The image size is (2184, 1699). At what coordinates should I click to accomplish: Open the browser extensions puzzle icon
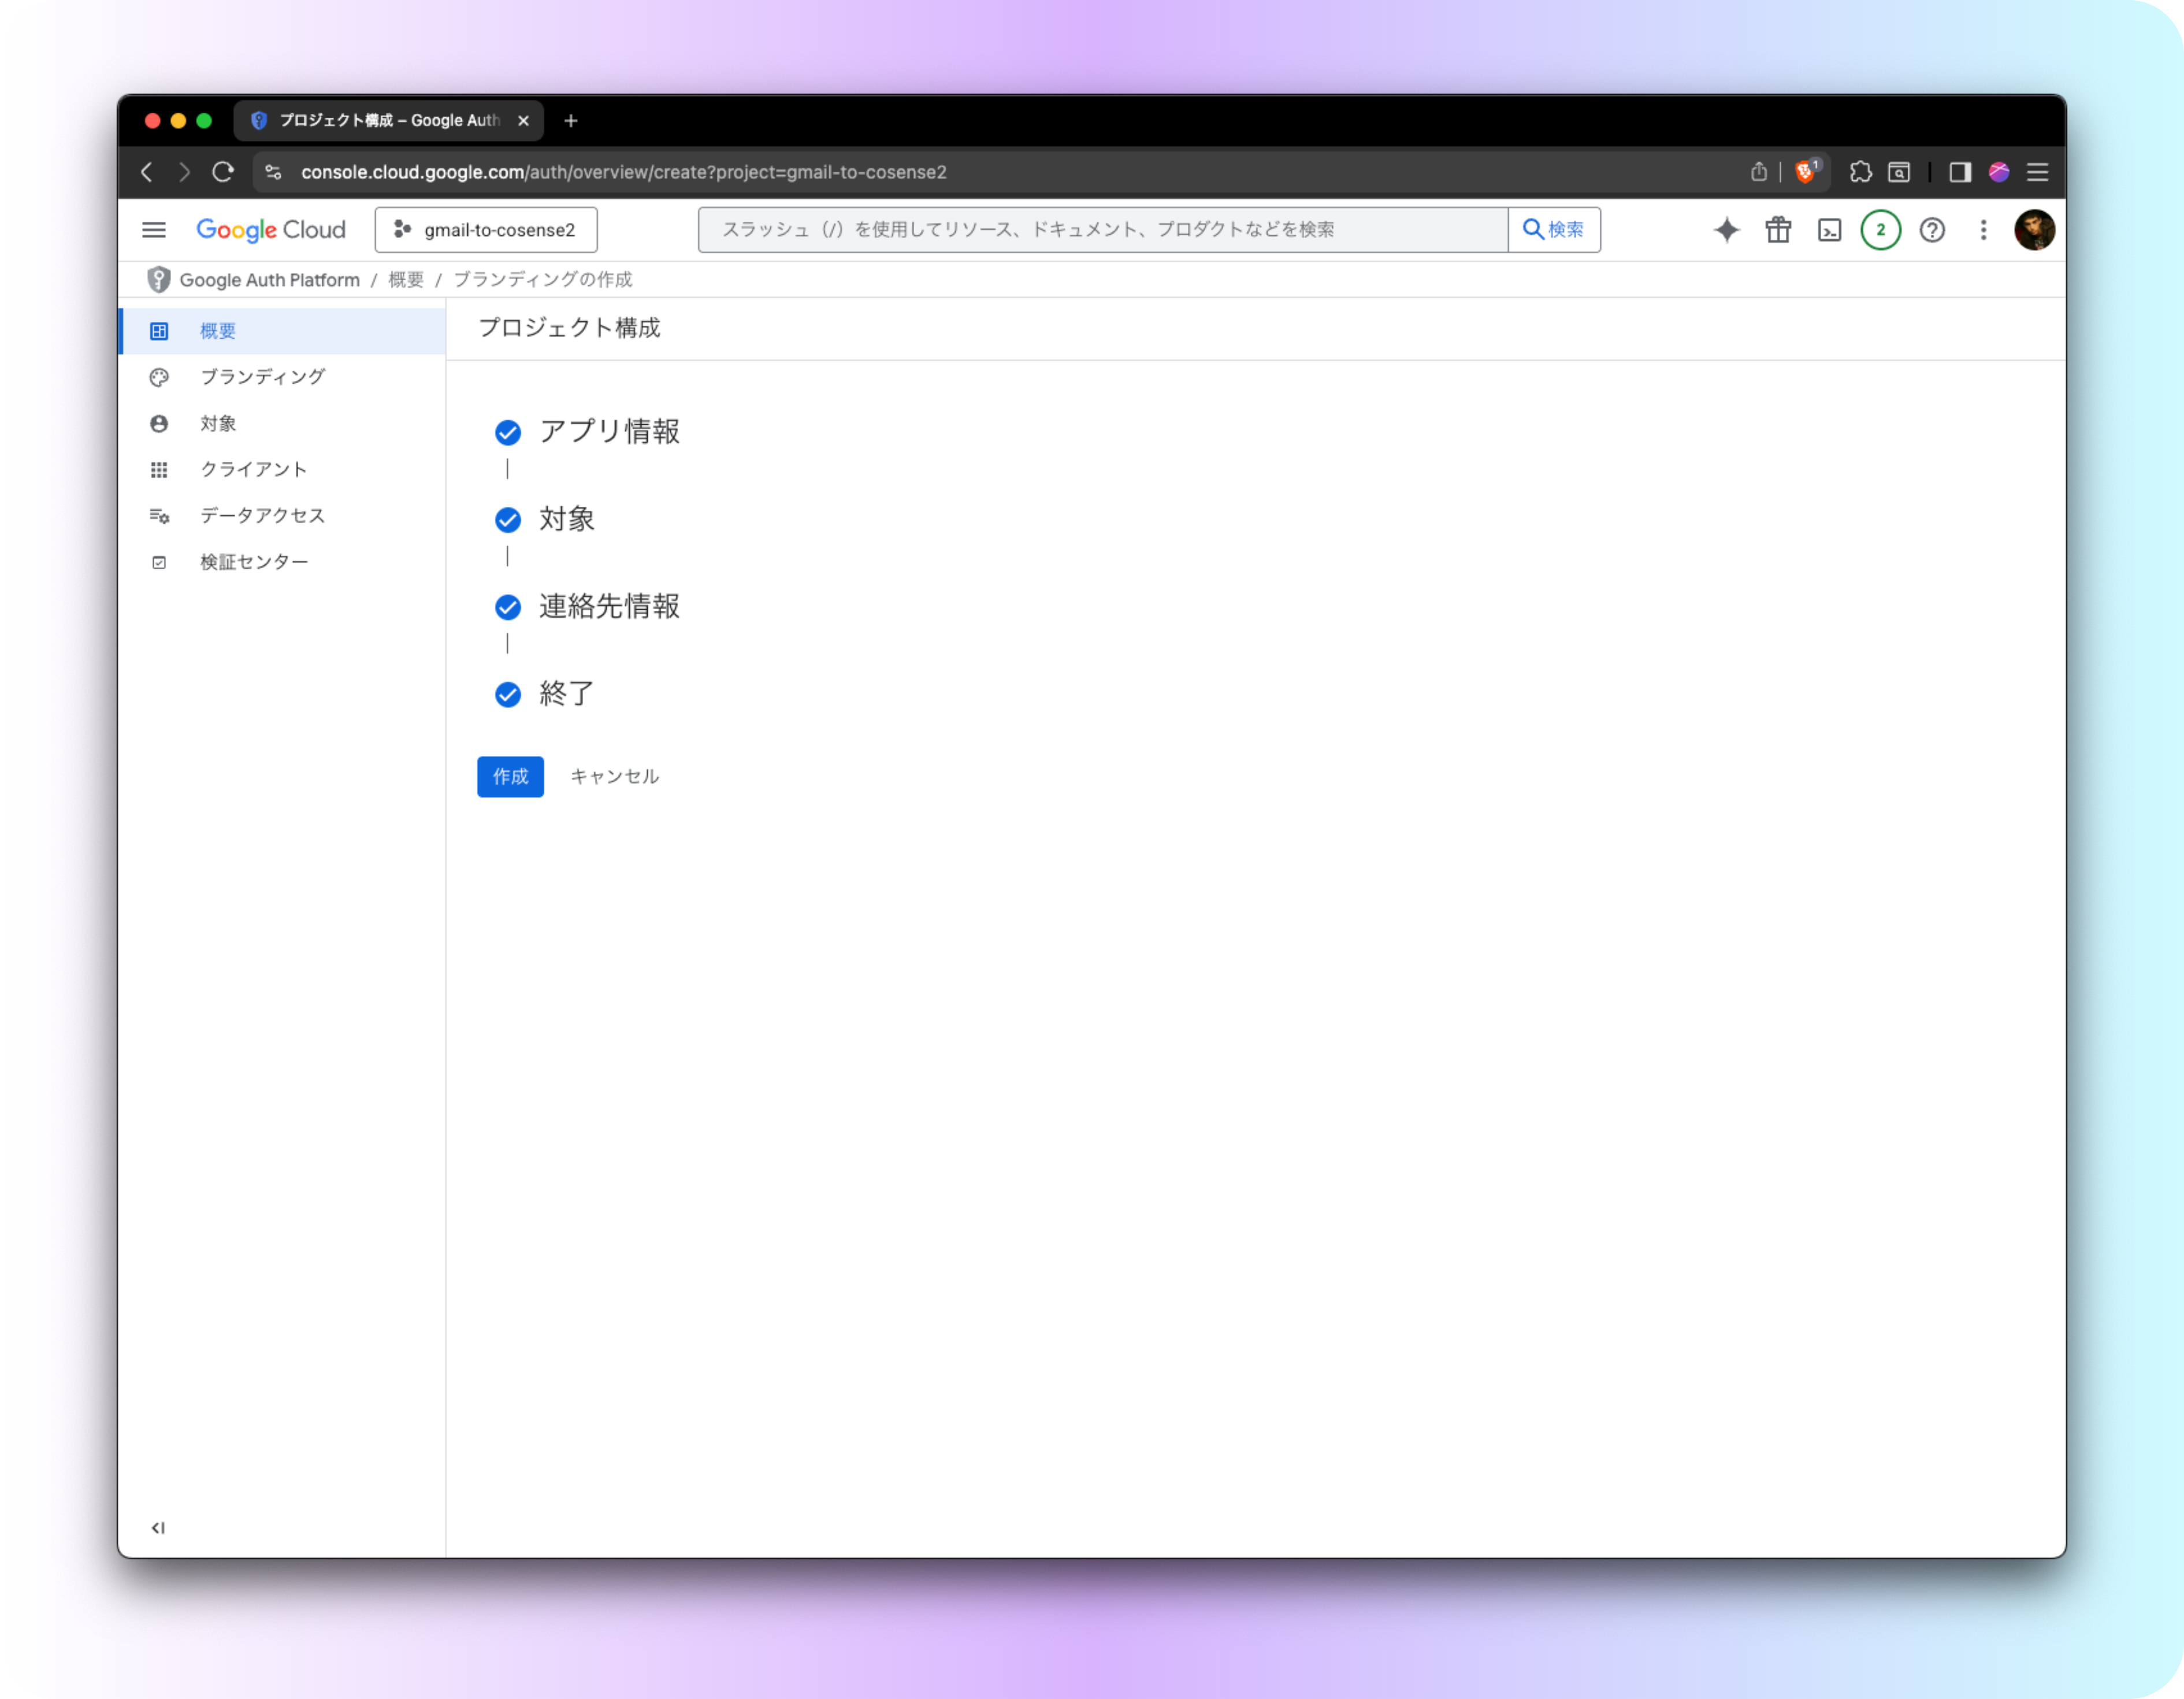[x=1861, y=172]
